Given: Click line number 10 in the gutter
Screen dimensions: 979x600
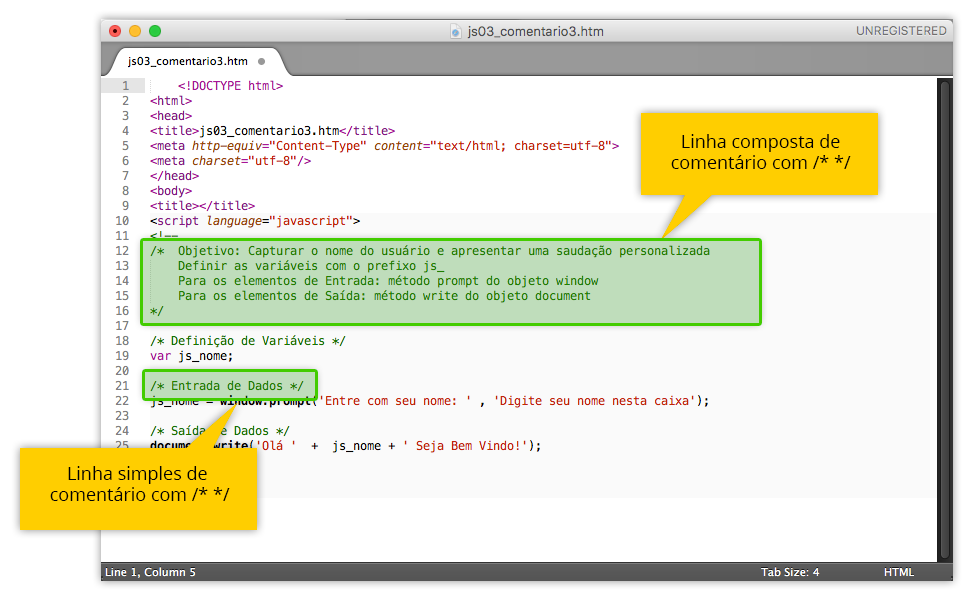Looking at the screenshot, I should click(122, 221).
